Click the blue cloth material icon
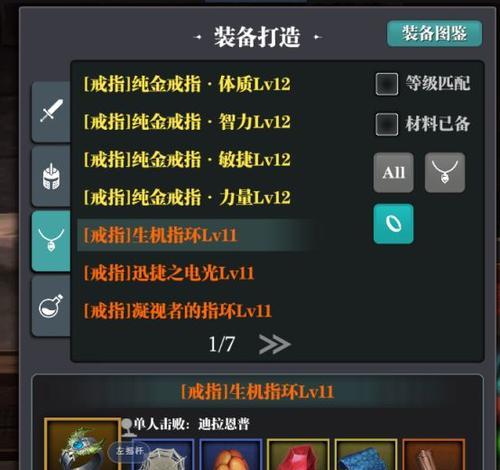The width and height of the screenshot is (500, 470). click(x=366, y=455)
